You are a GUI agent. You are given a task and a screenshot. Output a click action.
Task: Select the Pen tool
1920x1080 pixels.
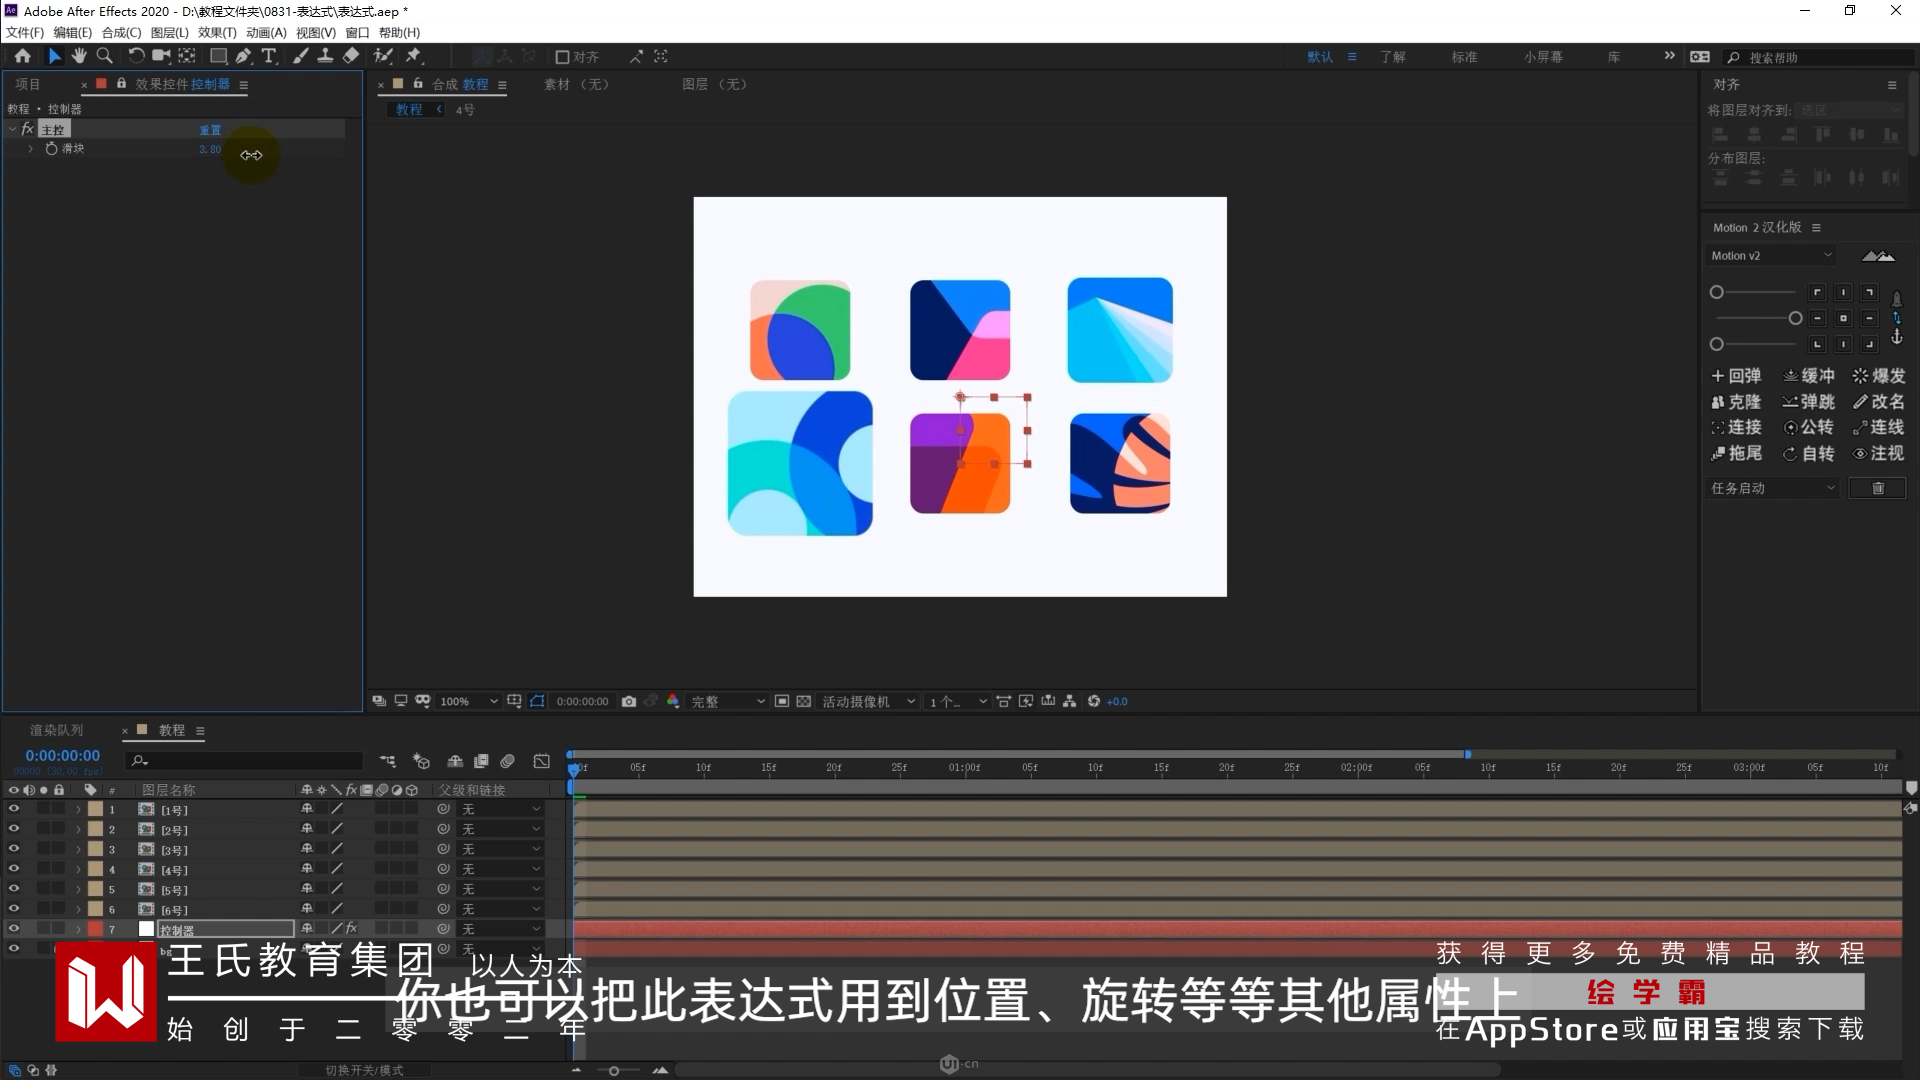click(243, 56)
